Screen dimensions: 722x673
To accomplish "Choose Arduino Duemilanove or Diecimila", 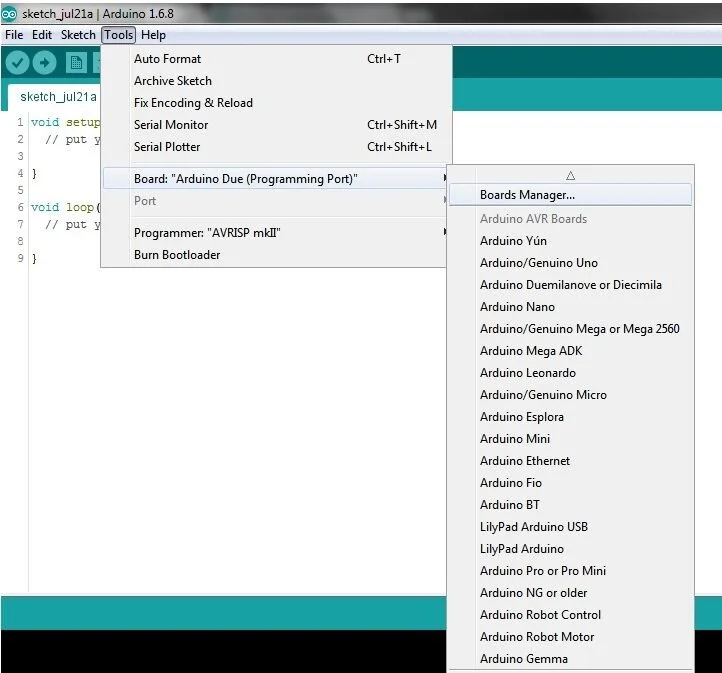I will click(x=570, y=285).
